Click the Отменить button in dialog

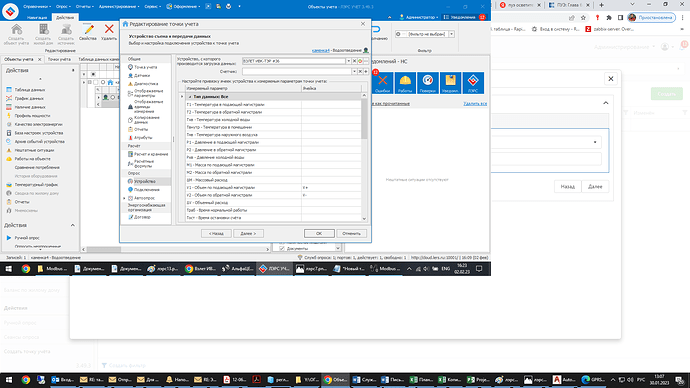click(x=351, y=234)
